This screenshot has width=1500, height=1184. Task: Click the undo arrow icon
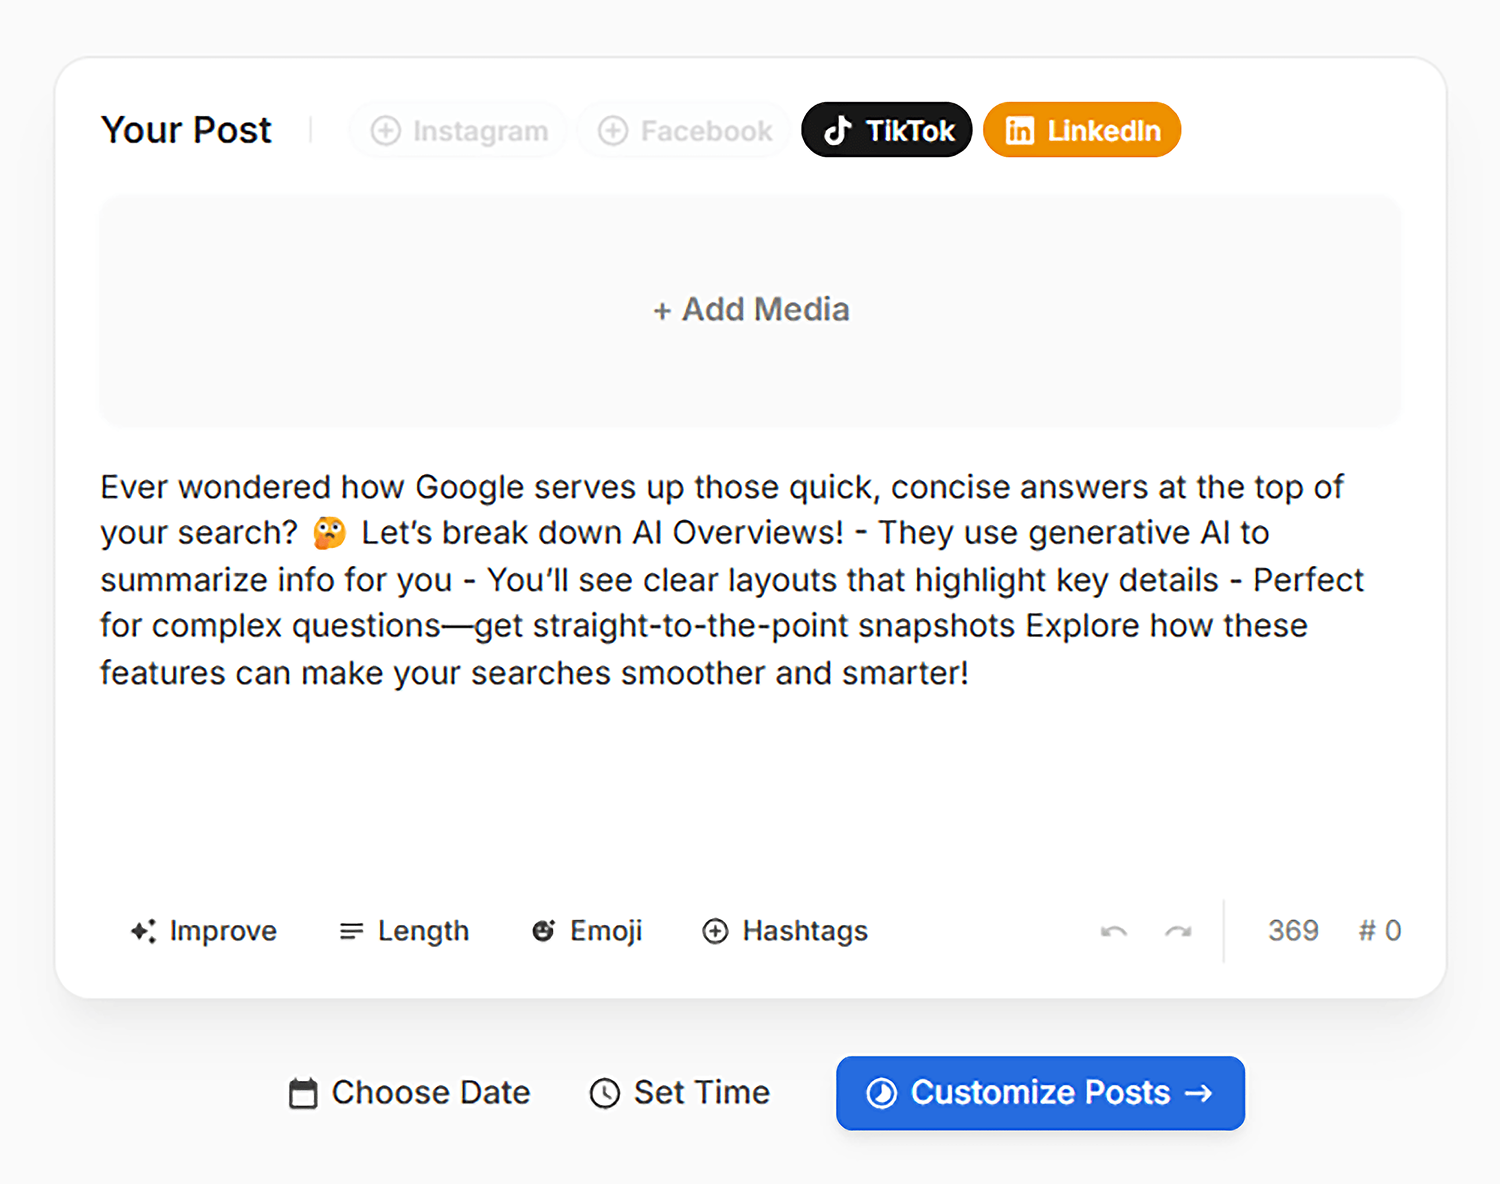coord(1114,931)
